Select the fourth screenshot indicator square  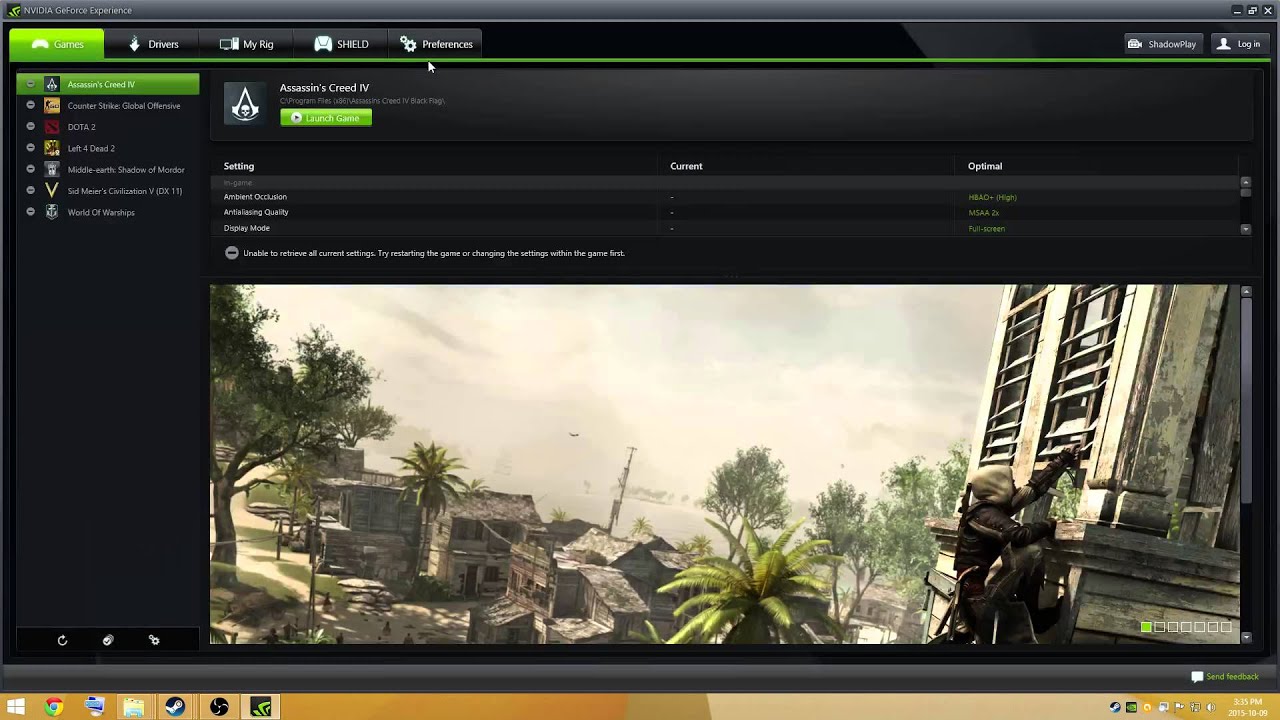coord(1186,627)
